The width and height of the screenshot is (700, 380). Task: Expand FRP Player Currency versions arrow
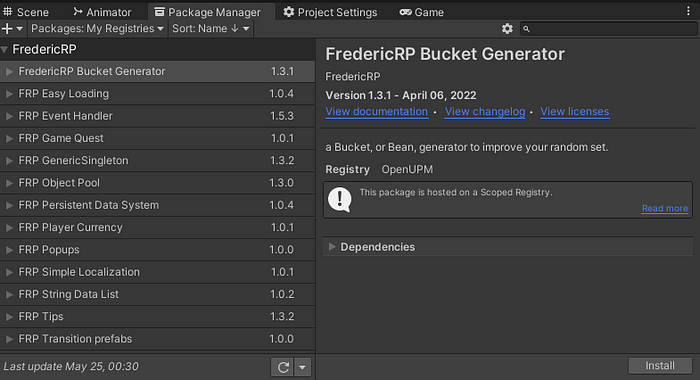click(9, 228)
